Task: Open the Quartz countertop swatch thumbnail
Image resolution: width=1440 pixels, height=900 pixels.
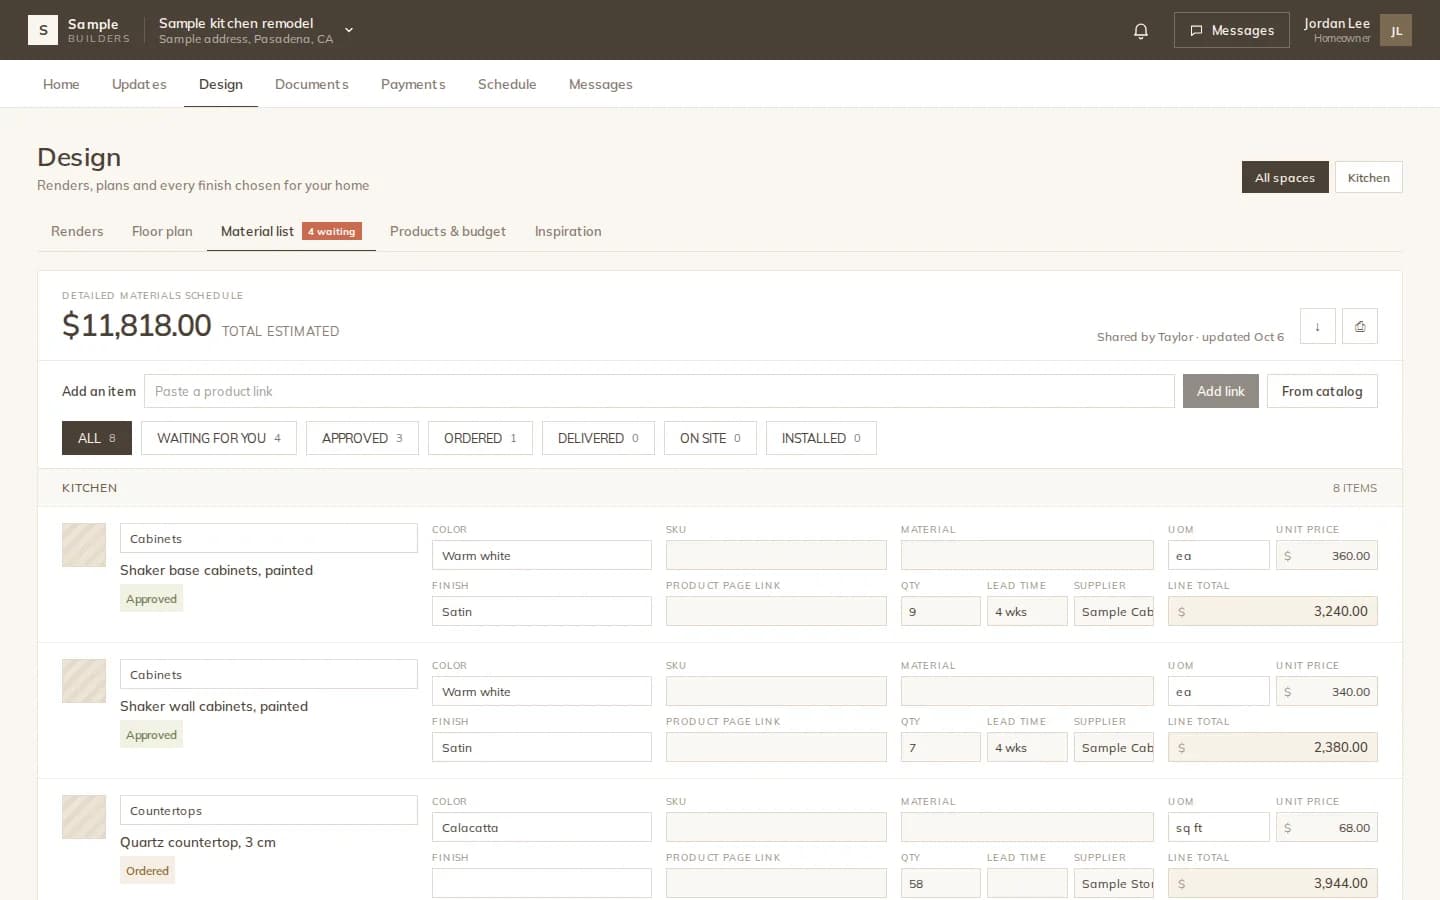Action: coord(84,817)
